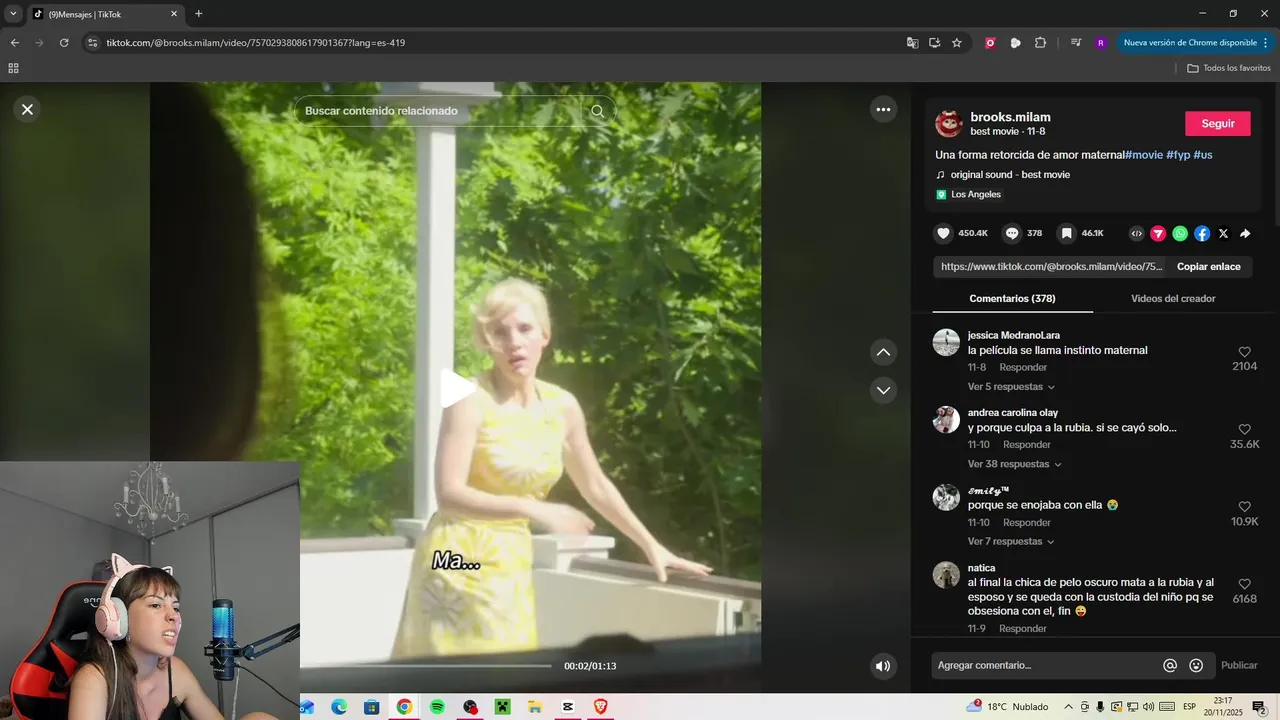The height and width of the screenshot is (720, 1280).
Task: Share video to X
Action: coord(1224,233)
